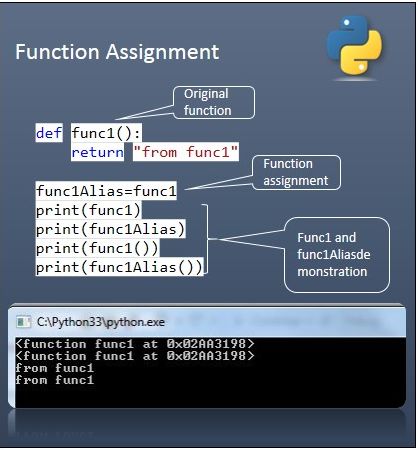This screenshot has height=450, width=418.
Task: Click the 'C:\Python33\python.exe' window title
Action: click(101, 322)
